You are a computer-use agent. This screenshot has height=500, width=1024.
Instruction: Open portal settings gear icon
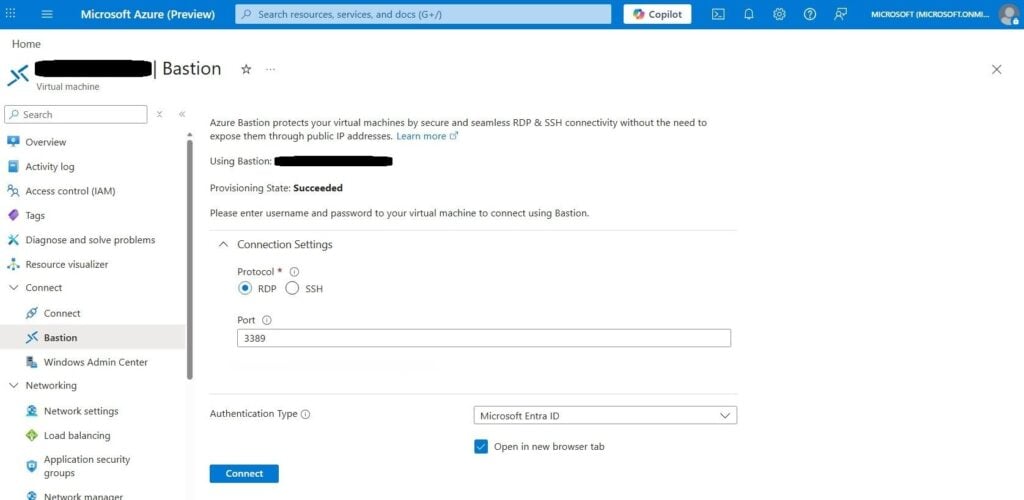click(x=779, y=14)
